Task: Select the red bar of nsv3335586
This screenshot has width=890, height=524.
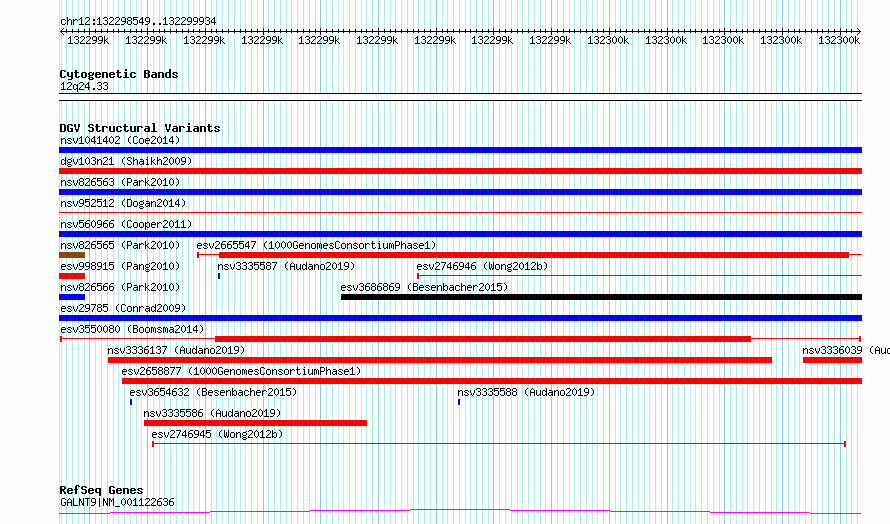Action: click(255, 423)
